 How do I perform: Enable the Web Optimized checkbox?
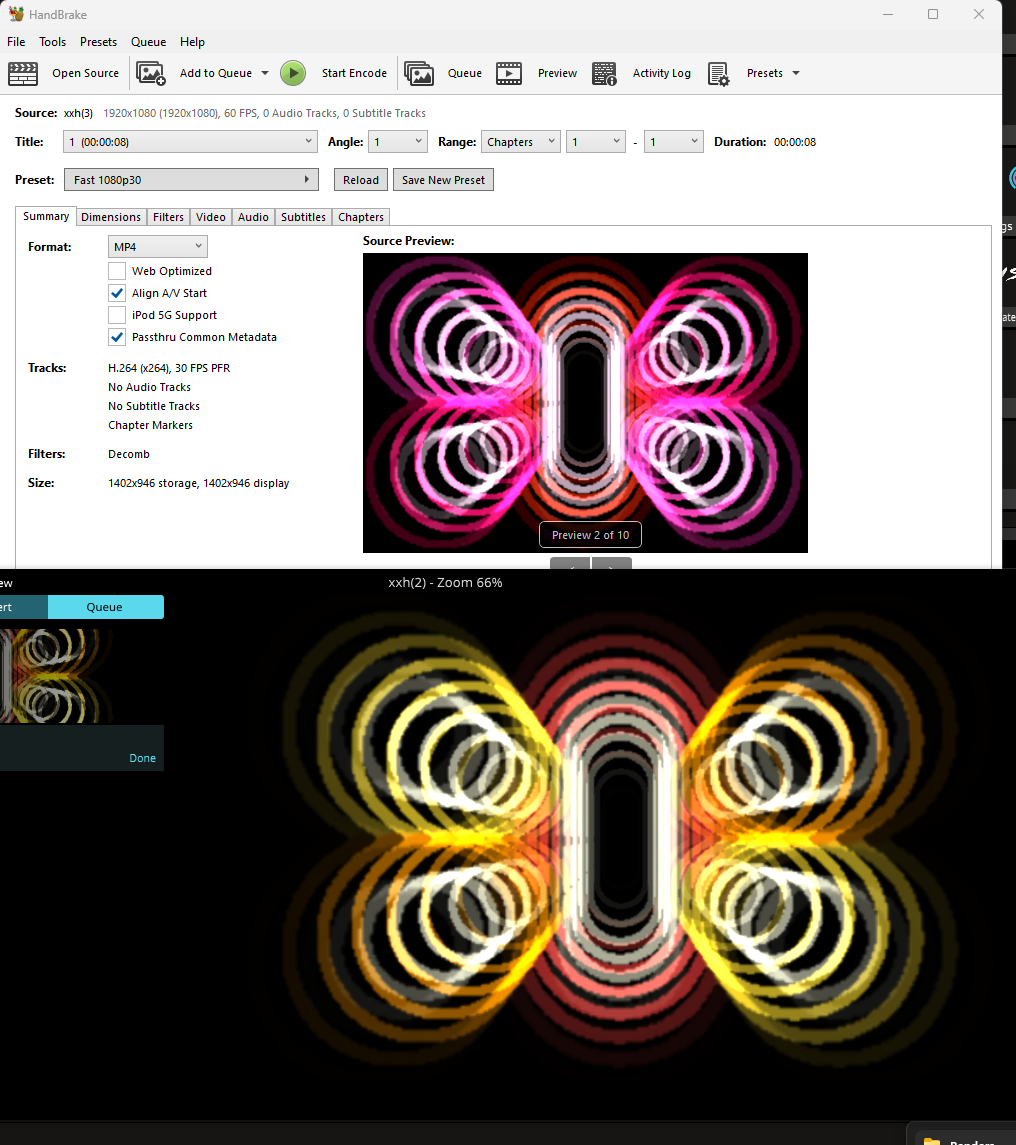[x=117, y=271]
